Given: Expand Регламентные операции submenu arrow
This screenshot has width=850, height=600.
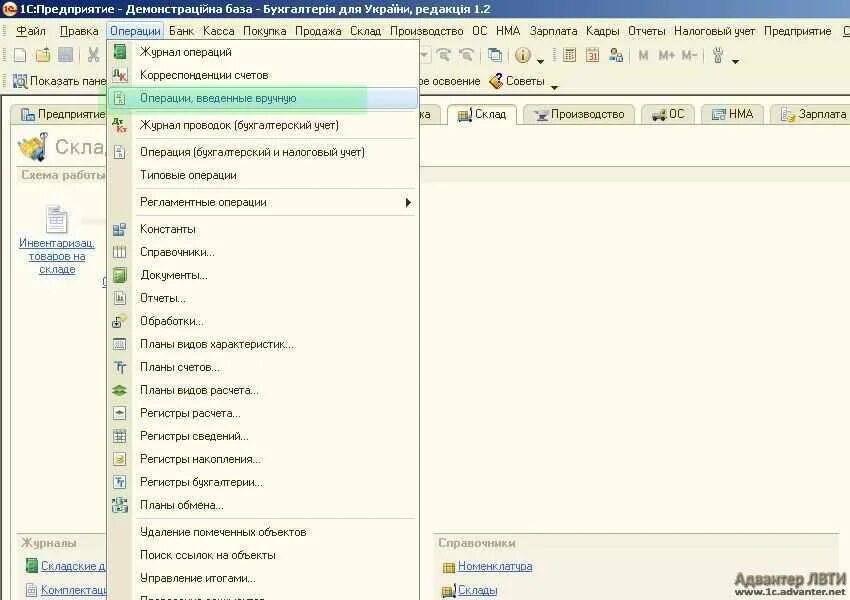Looking at the screenshot, I should [408, 202].
